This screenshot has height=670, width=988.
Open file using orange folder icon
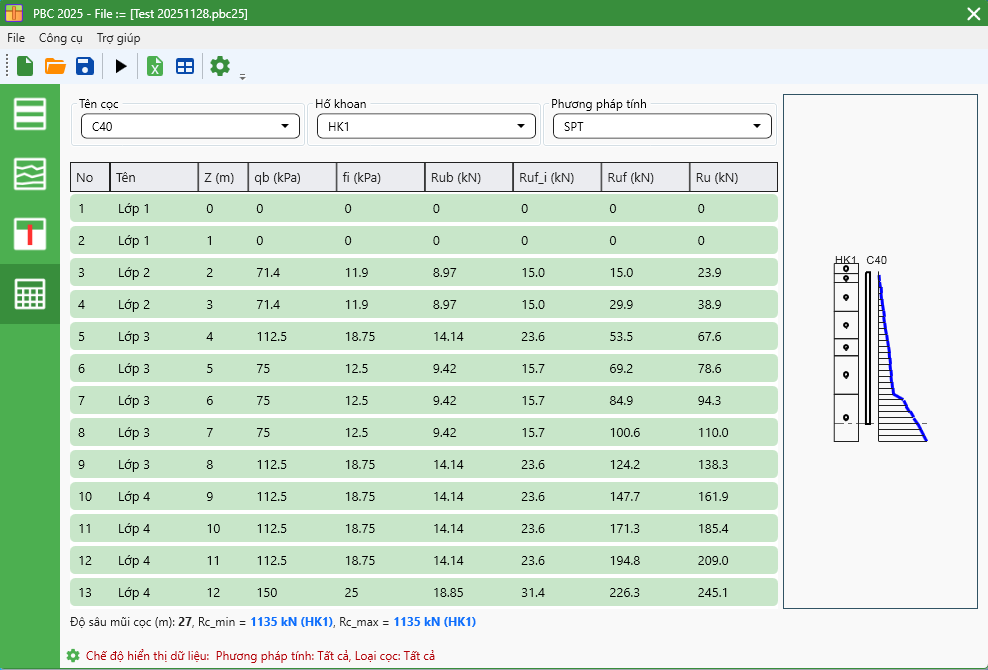[55, 66]
